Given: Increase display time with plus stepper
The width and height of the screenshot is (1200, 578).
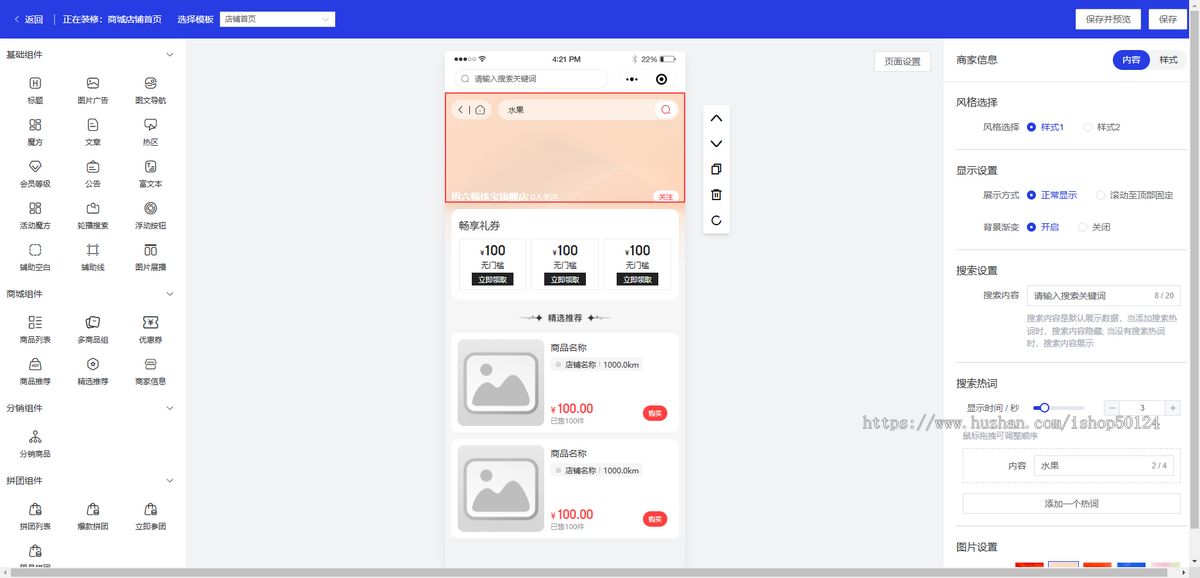Looking at the screenshot, I should [x=1173, y=408].
